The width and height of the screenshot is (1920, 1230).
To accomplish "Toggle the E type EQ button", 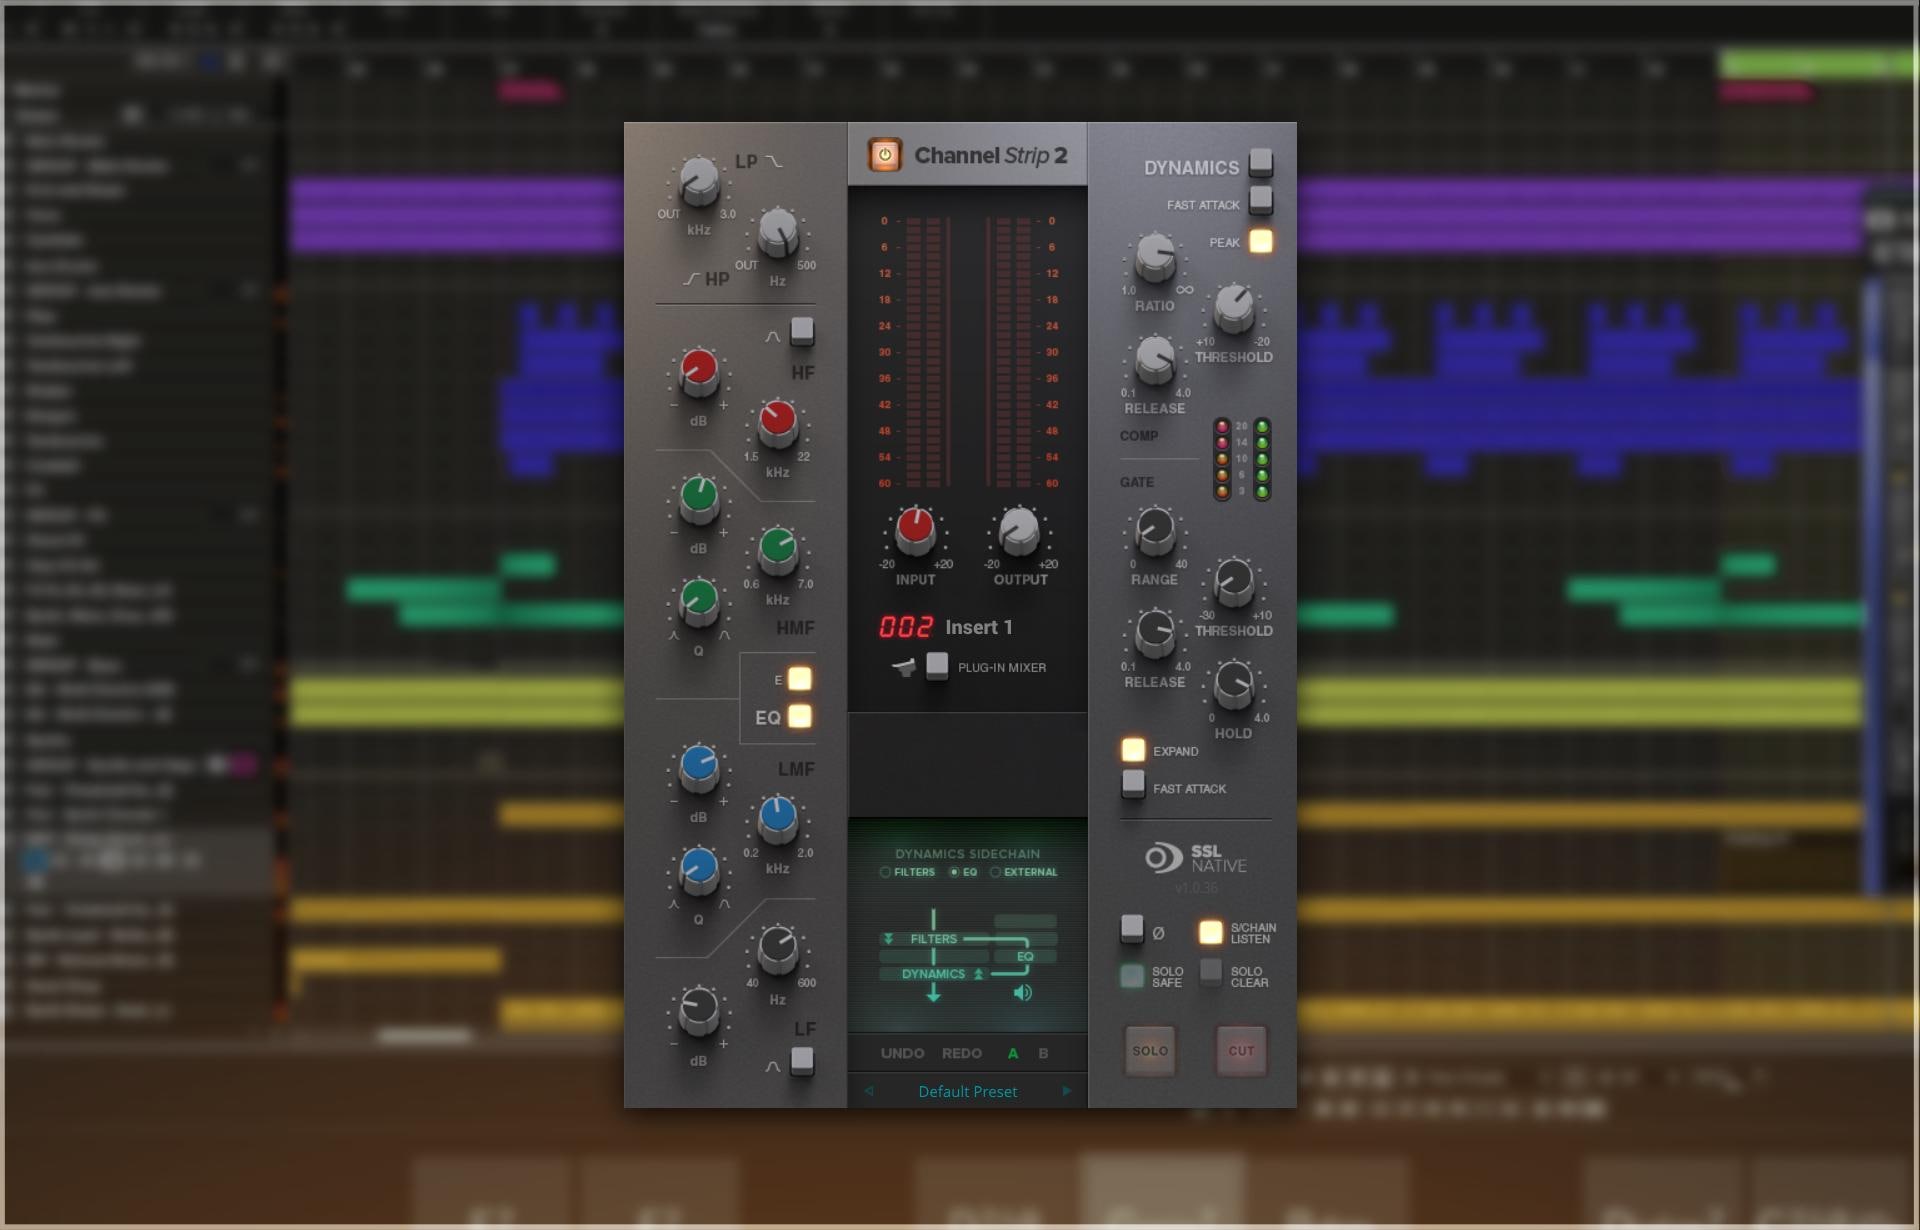I will click(x=800, y=679).
